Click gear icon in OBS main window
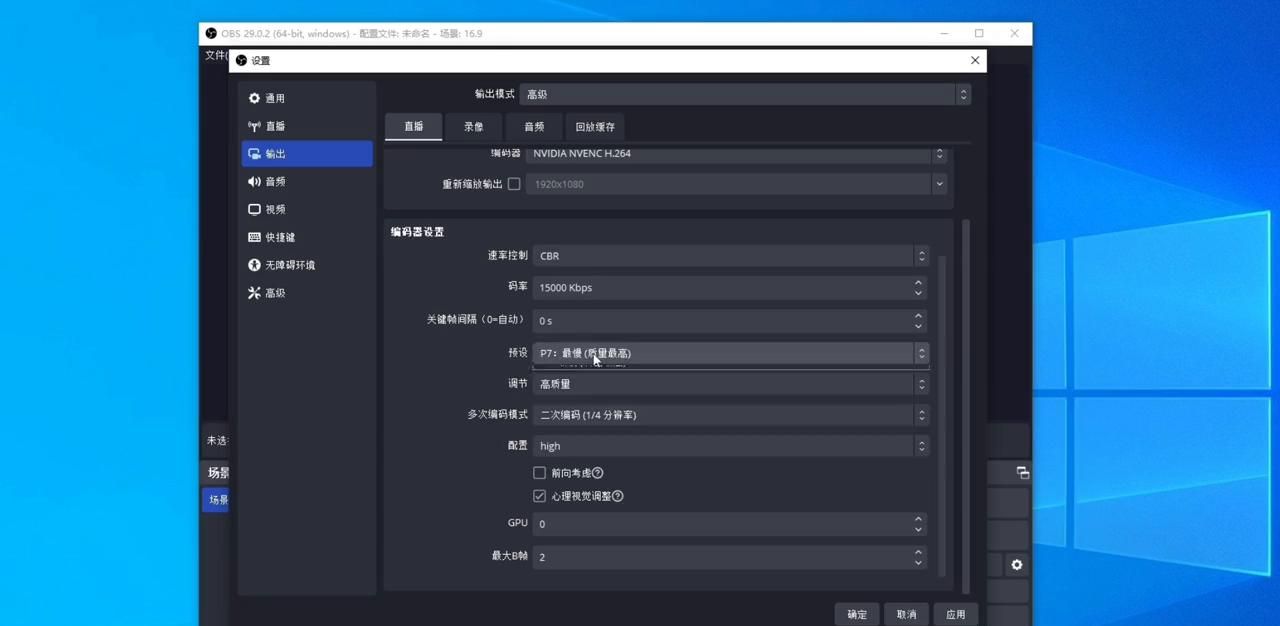1280x626 pixels. 1016,565
